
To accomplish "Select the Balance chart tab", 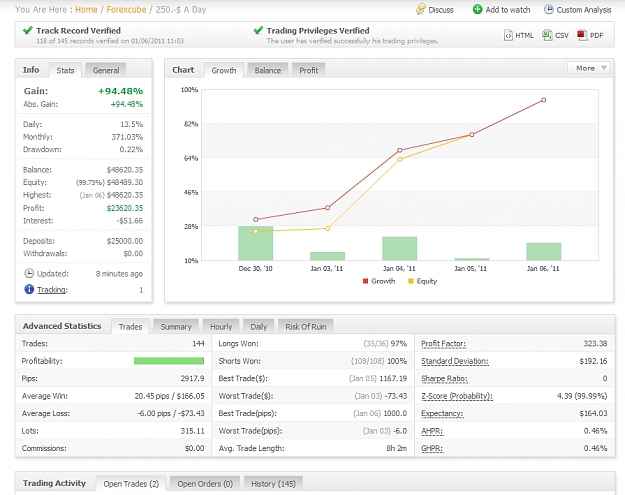I will tap(267, 71).
